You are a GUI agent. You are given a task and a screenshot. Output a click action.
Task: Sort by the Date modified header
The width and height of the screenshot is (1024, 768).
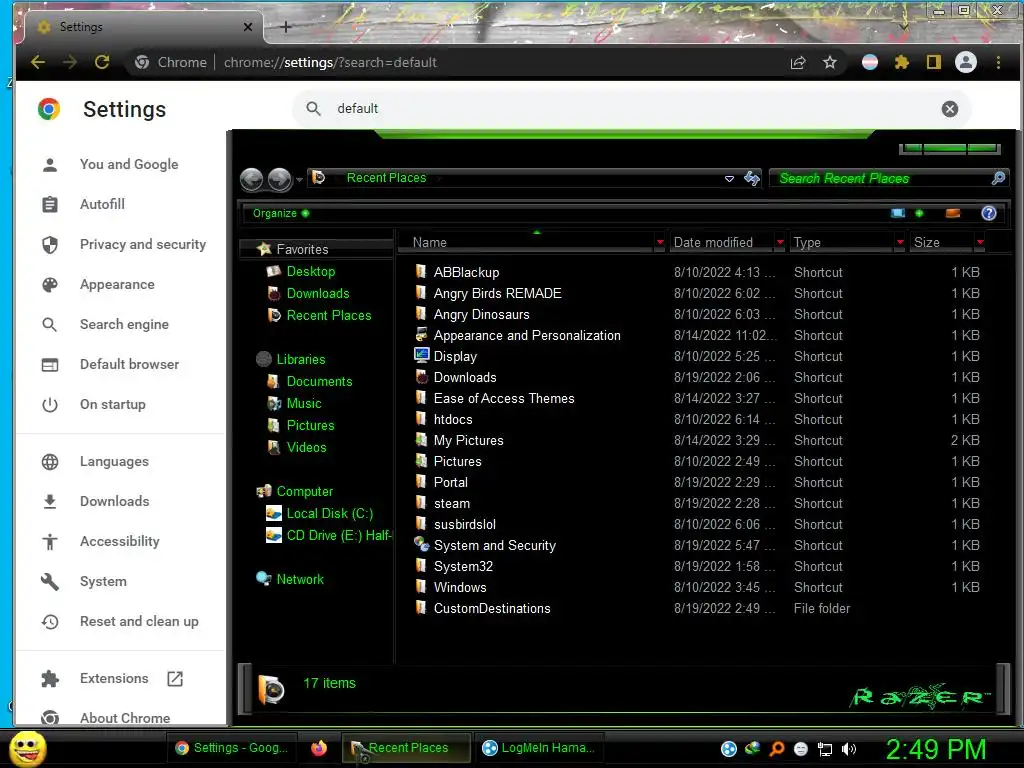(713, 242)
